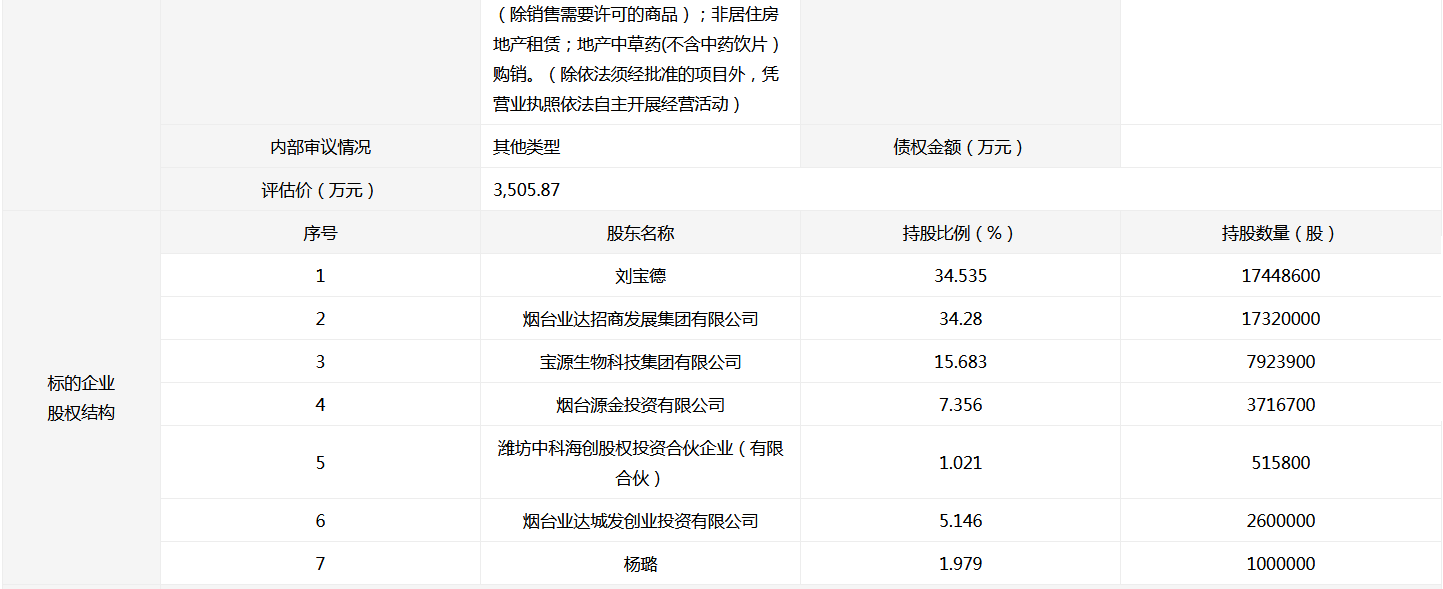Click the 标的企业股权结构 section label
Screen dimensions: 1443x589
81,398
